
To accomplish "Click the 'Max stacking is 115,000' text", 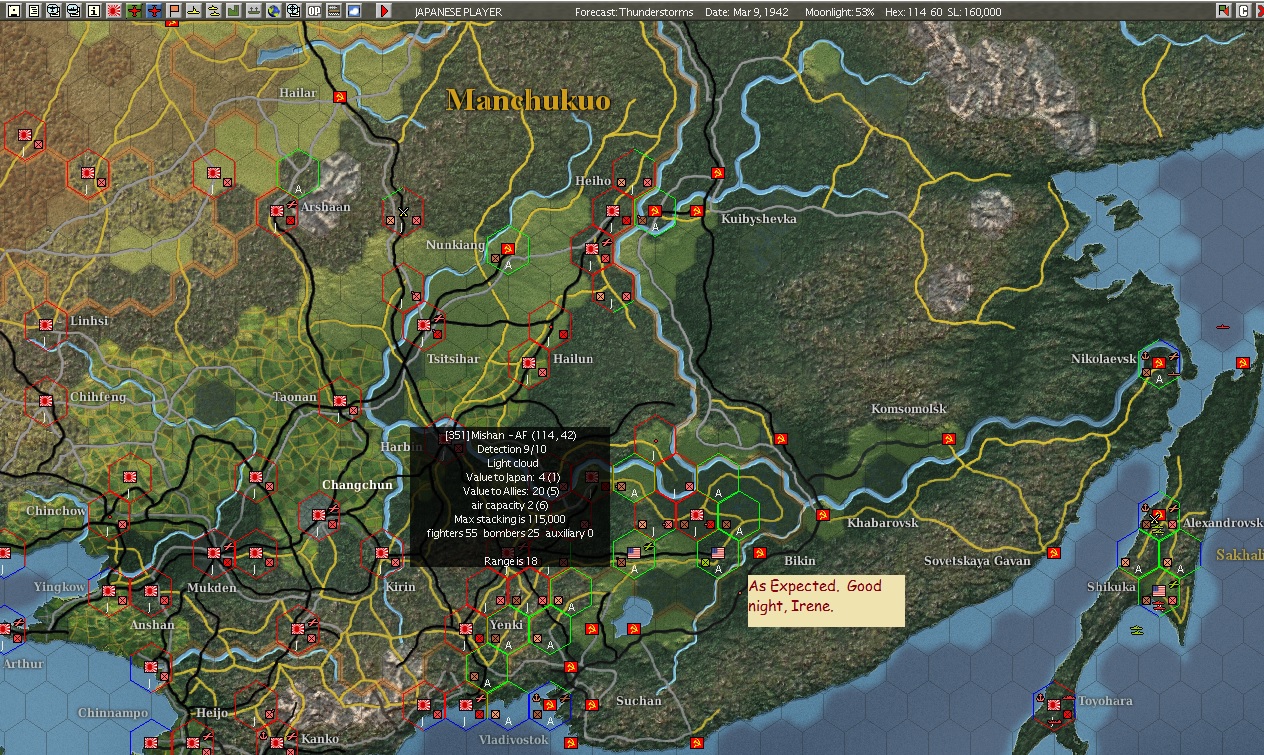I will [510, 519].
